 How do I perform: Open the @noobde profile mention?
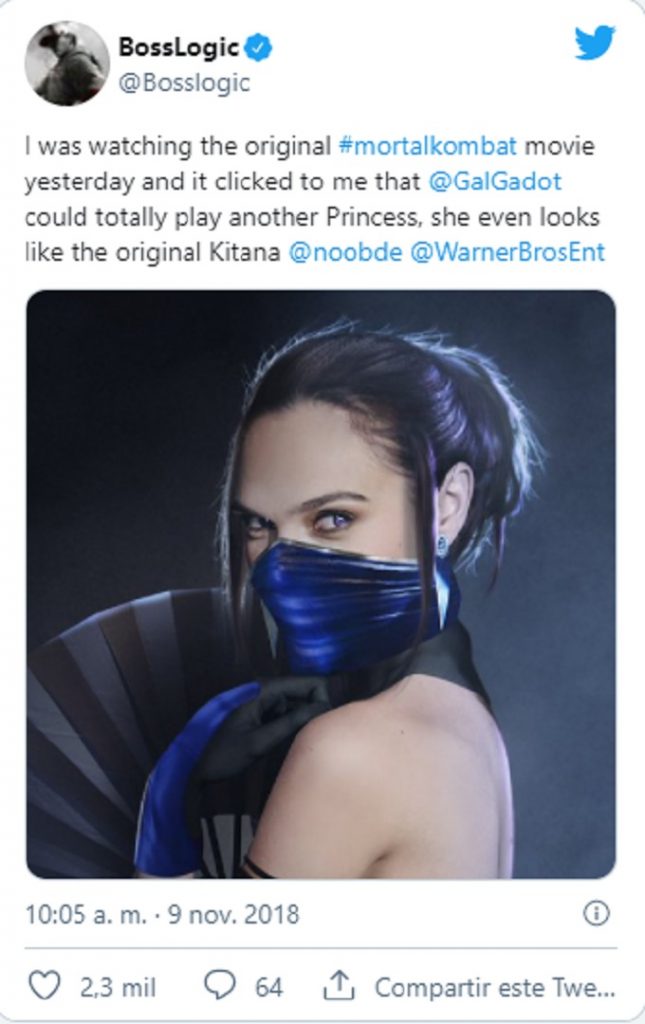(x=345, y=252)
